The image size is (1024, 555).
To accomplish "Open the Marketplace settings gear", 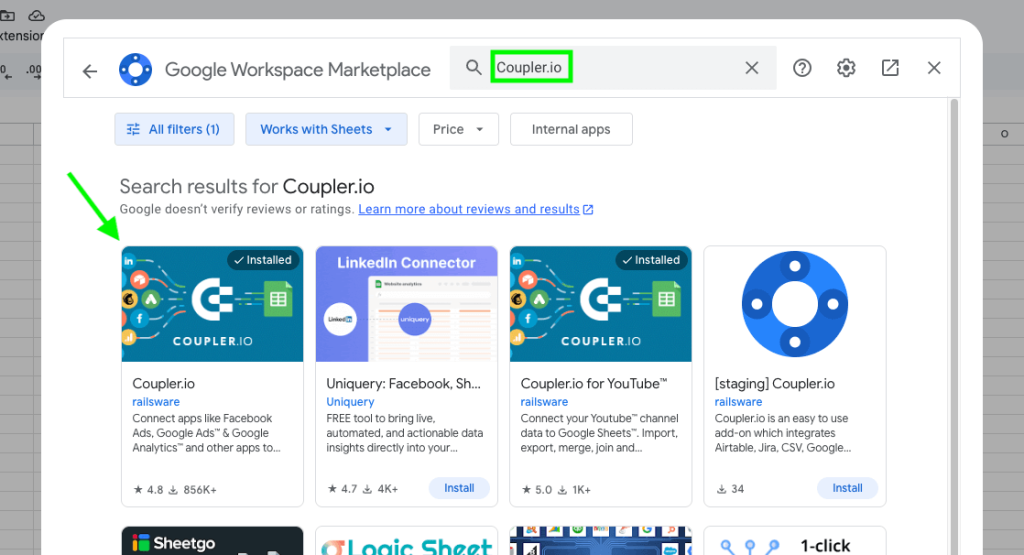I will point(846,67).
